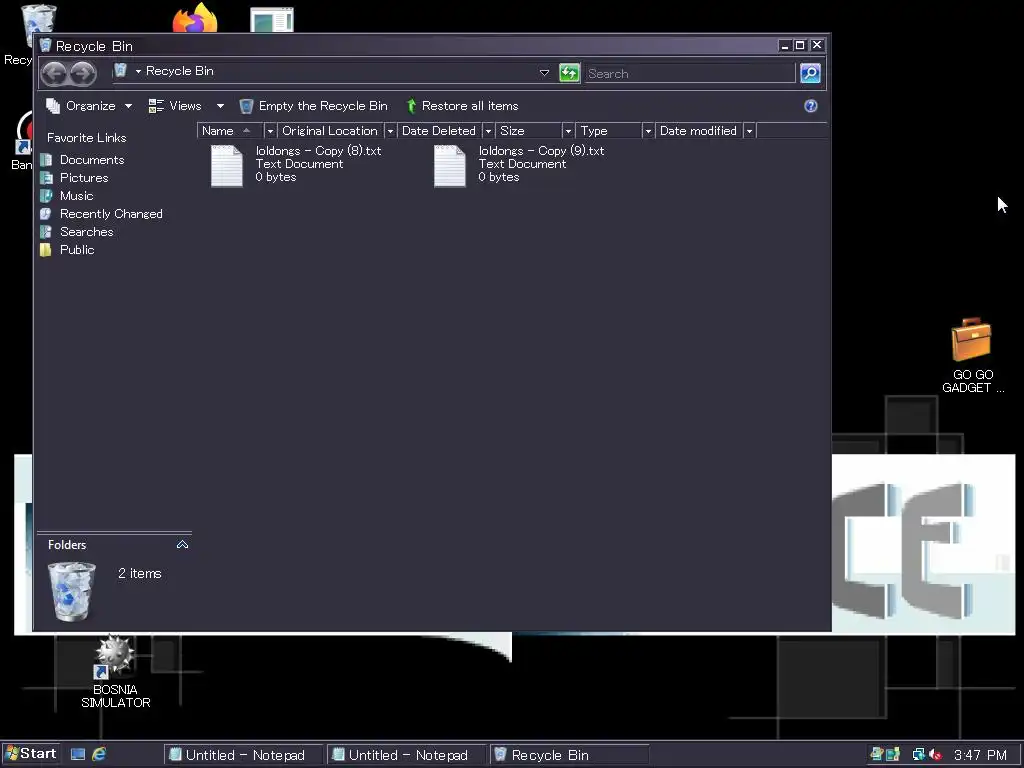Viewport: 1024px width, 768px height.
Task: Sort by Date modified column header
Action: point(699,131)
